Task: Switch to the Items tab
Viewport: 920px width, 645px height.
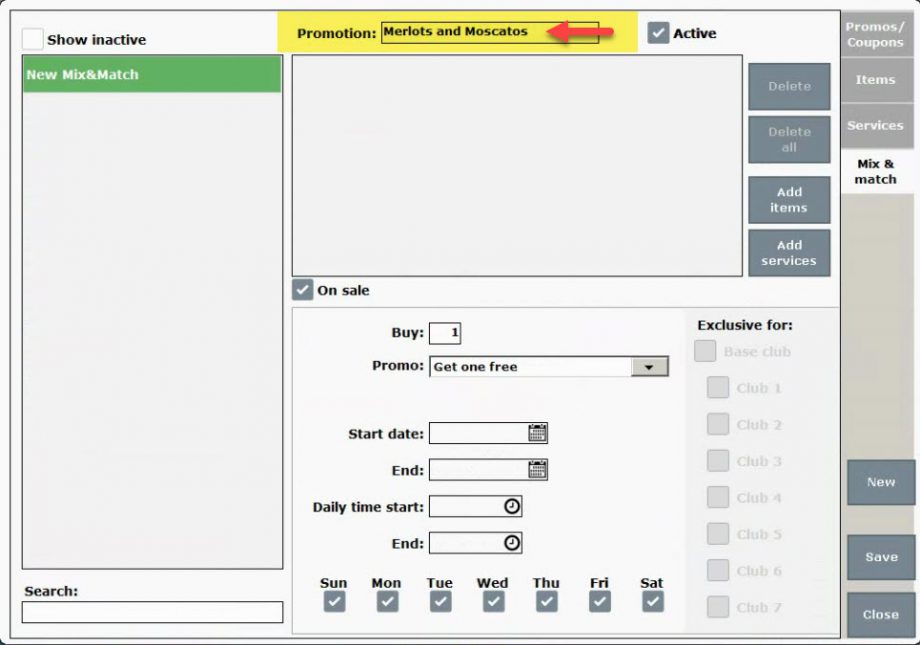Action: click(x=875, y=80)
